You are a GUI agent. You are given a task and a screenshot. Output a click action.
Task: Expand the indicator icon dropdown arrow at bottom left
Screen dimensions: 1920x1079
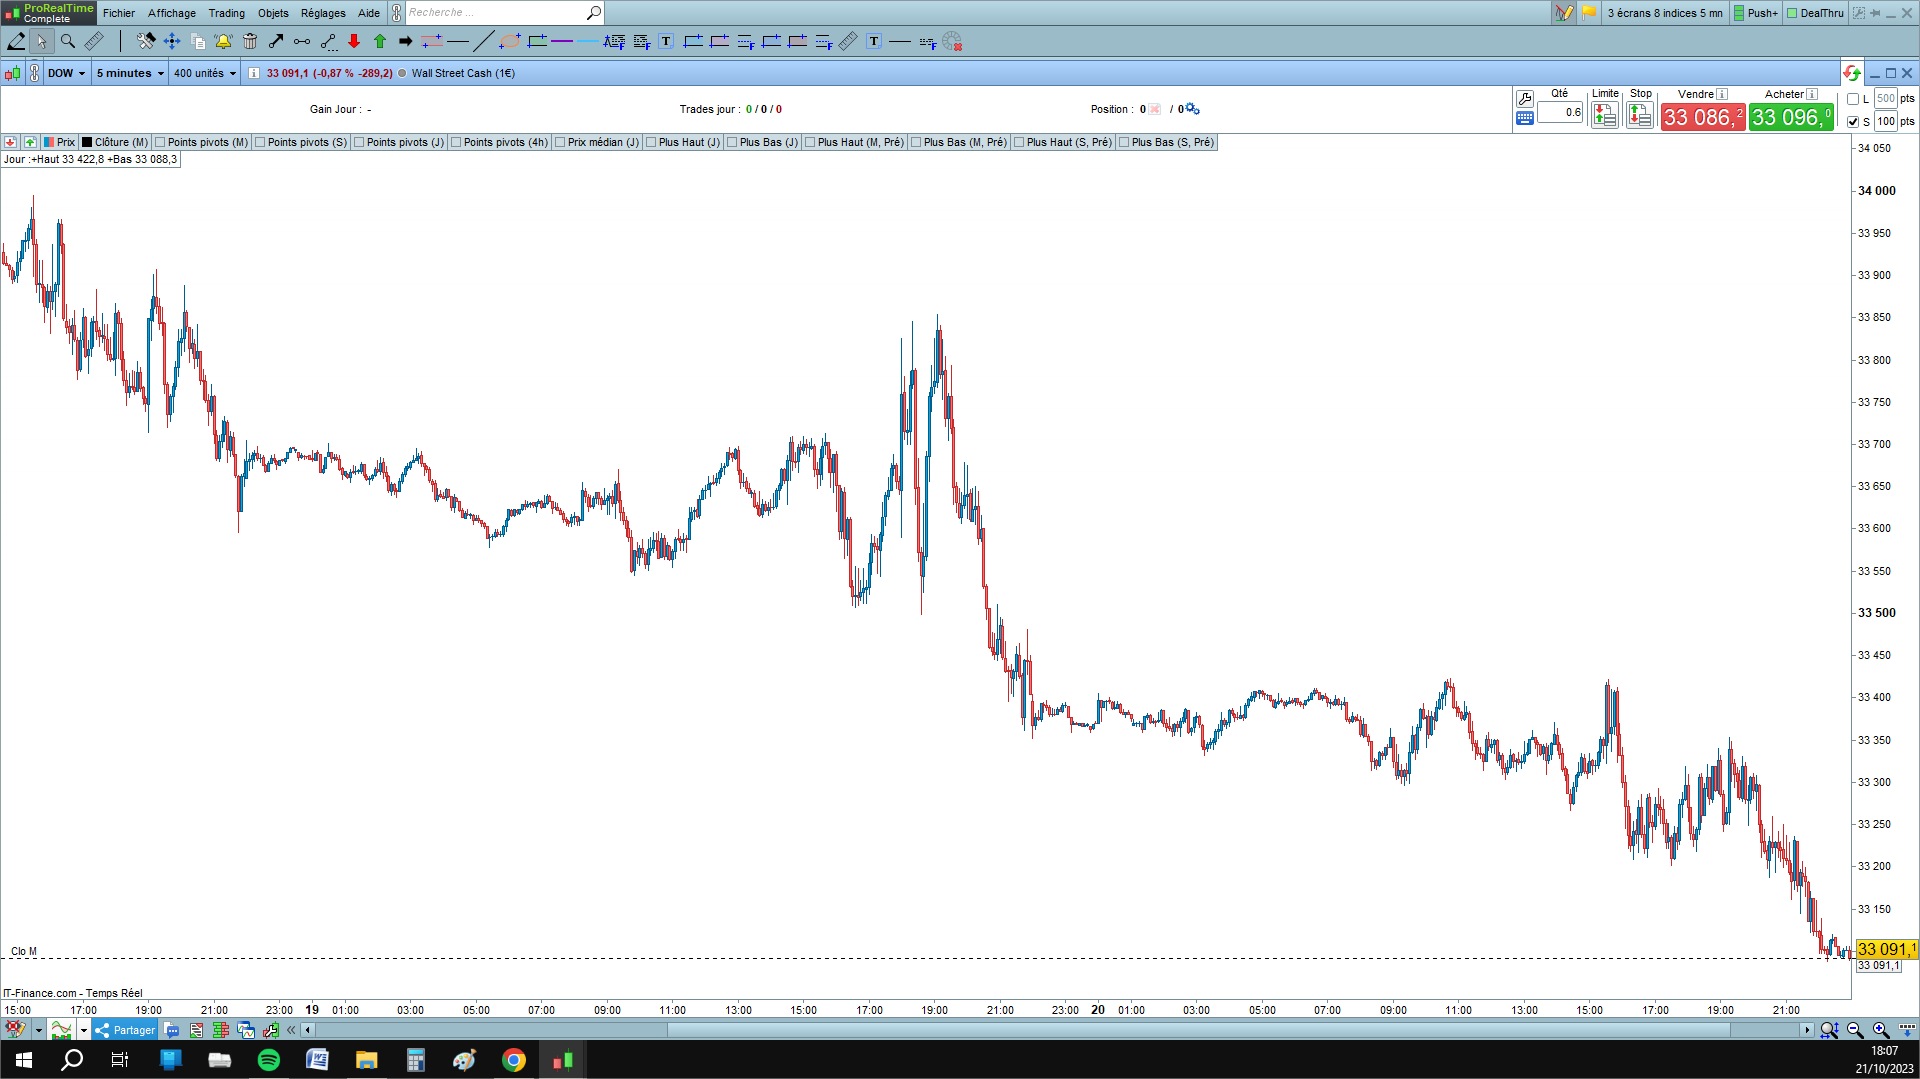point(39,1030)
